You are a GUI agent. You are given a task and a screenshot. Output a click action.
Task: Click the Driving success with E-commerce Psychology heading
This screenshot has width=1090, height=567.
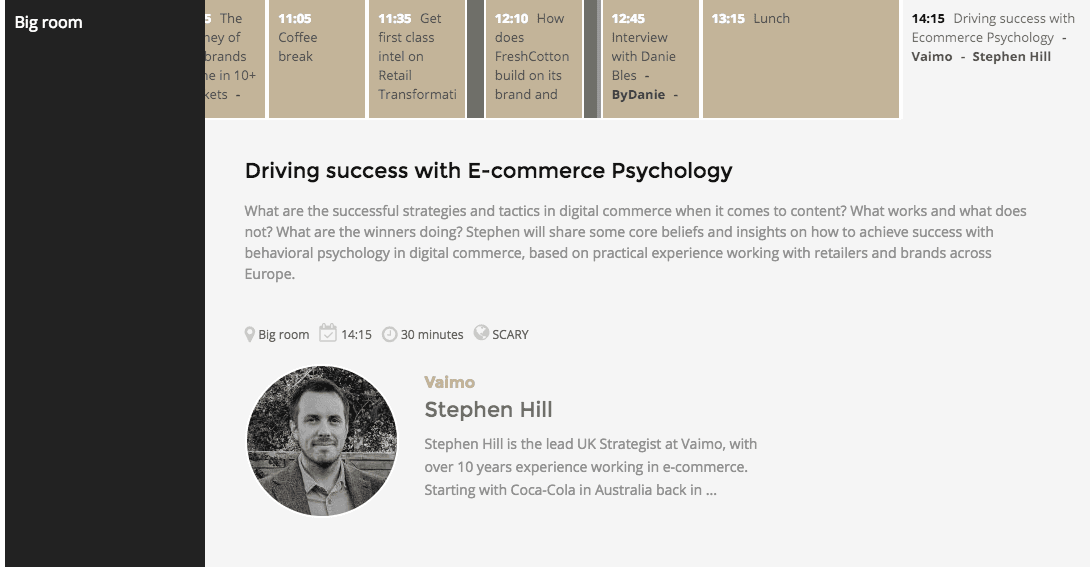click(x=488, y=171)
